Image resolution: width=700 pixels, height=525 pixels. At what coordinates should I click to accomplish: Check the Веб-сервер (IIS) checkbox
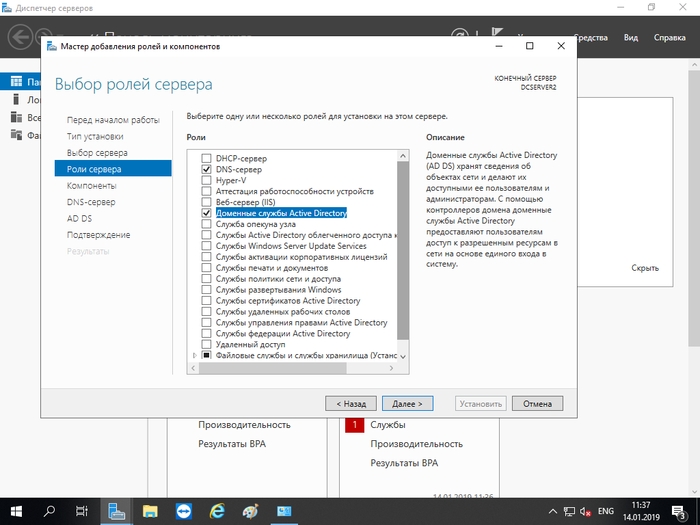pos(206,202)
